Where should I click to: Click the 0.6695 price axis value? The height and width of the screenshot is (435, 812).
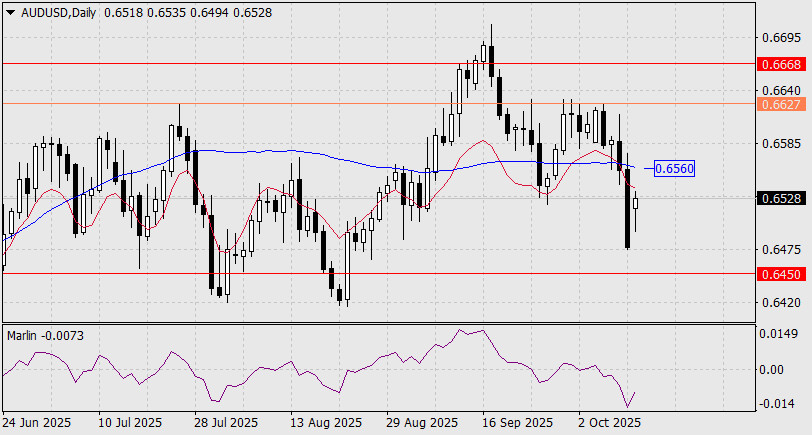[x=781, y=38]
